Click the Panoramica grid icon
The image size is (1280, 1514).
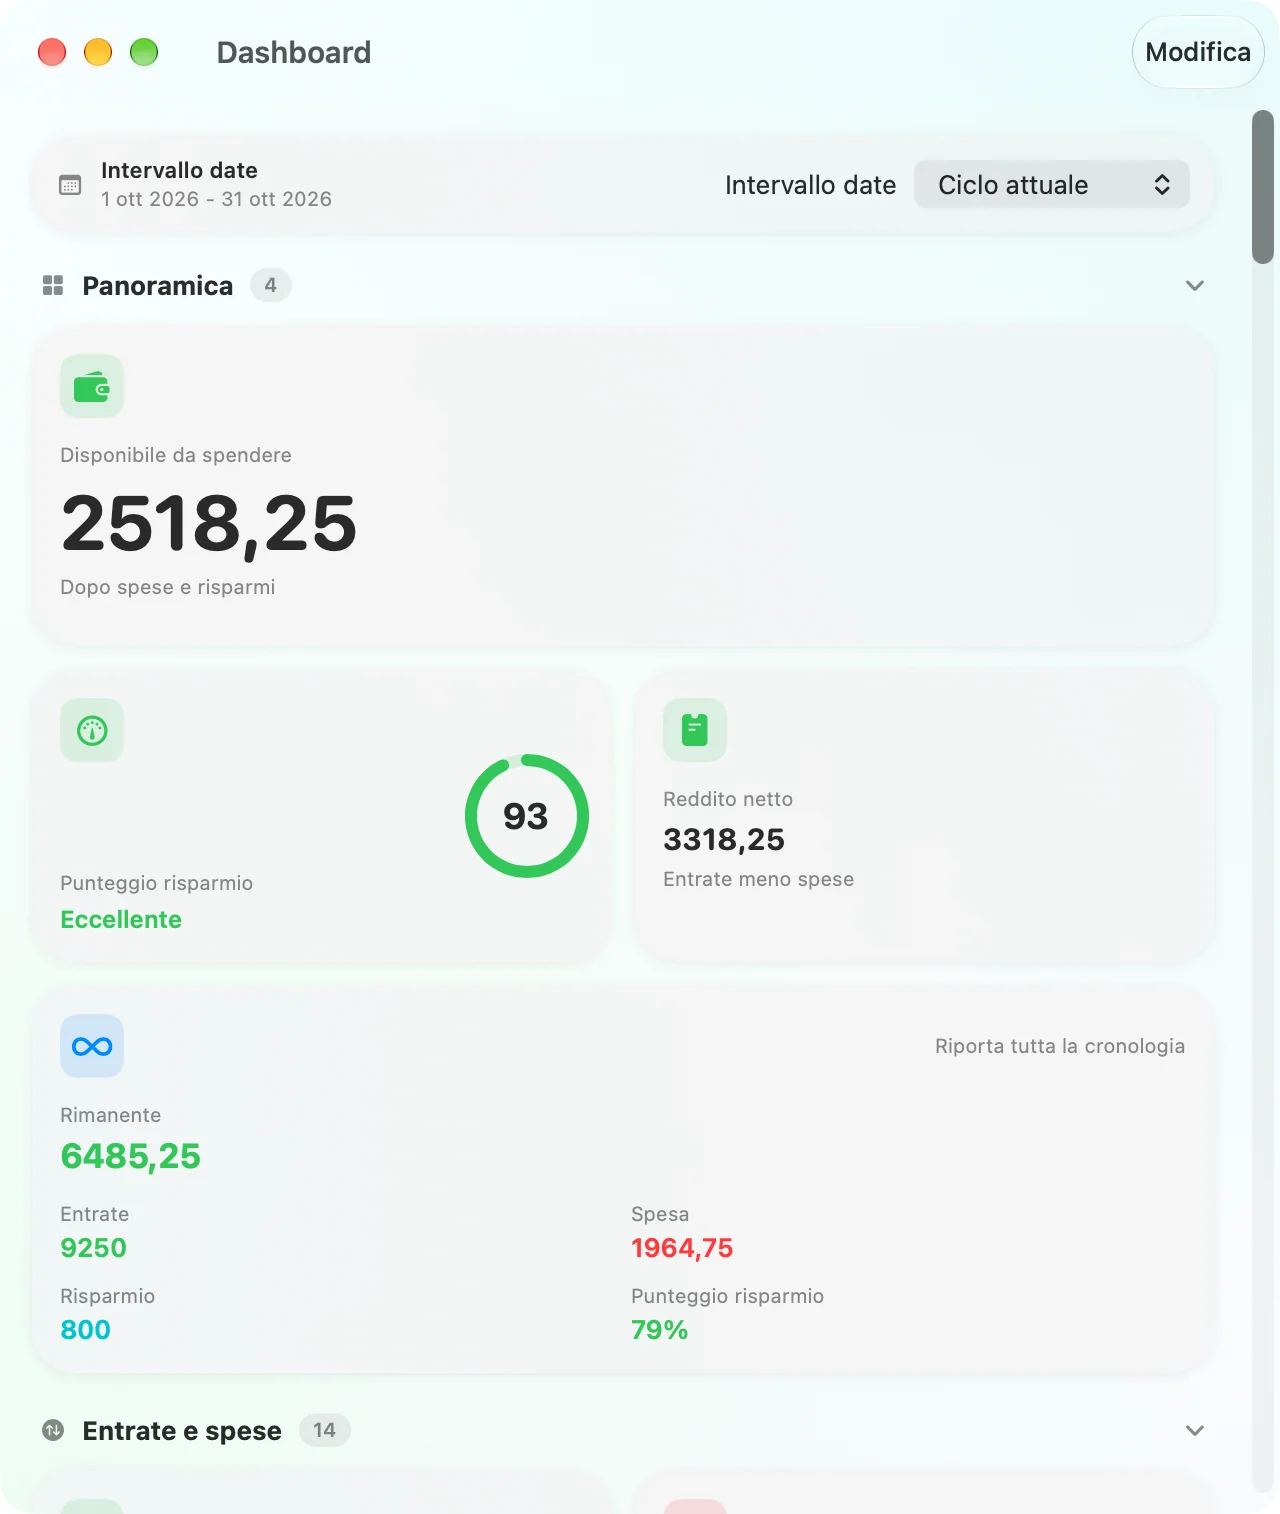click(x=53, y=286)
